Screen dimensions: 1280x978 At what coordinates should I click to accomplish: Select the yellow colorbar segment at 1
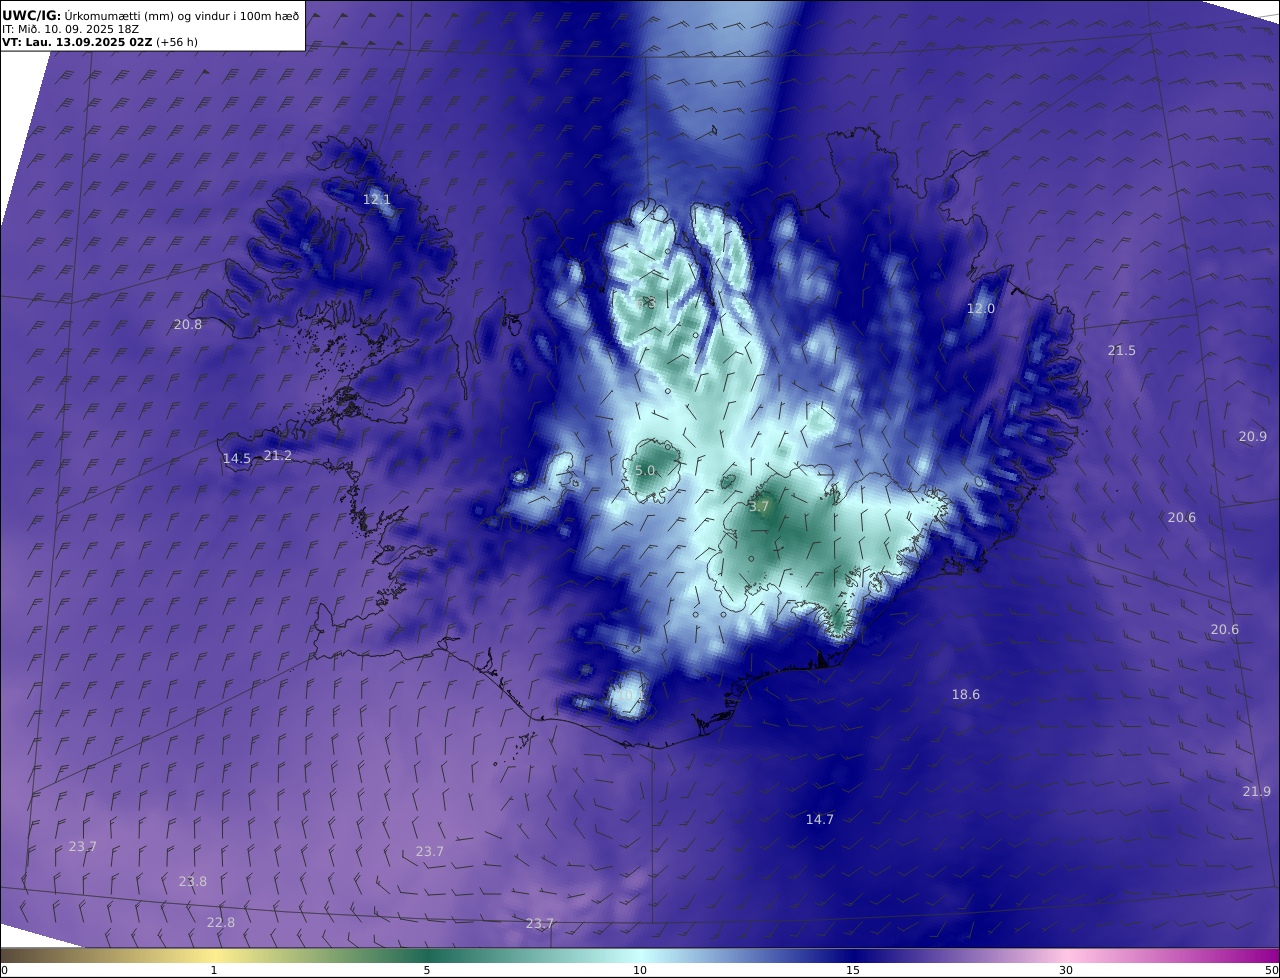(213, 955)
